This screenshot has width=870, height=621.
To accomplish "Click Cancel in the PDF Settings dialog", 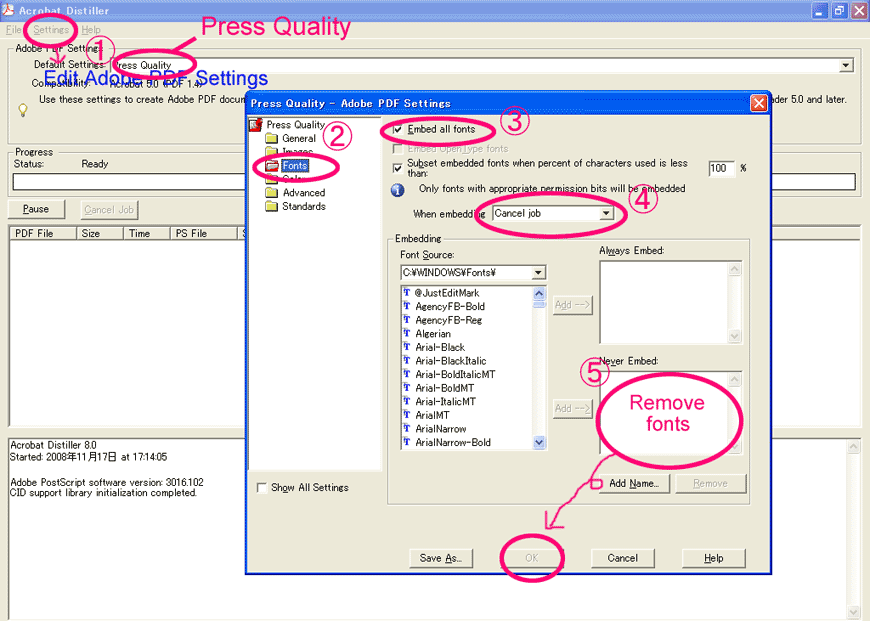I will click(623, 558).
